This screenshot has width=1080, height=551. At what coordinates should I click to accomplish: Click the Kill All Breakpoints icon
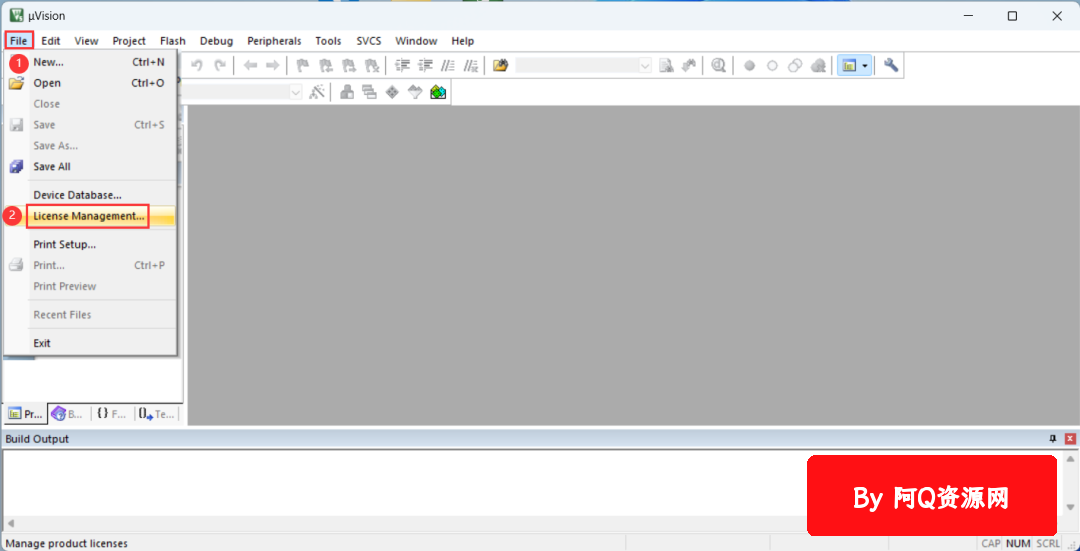818,65
